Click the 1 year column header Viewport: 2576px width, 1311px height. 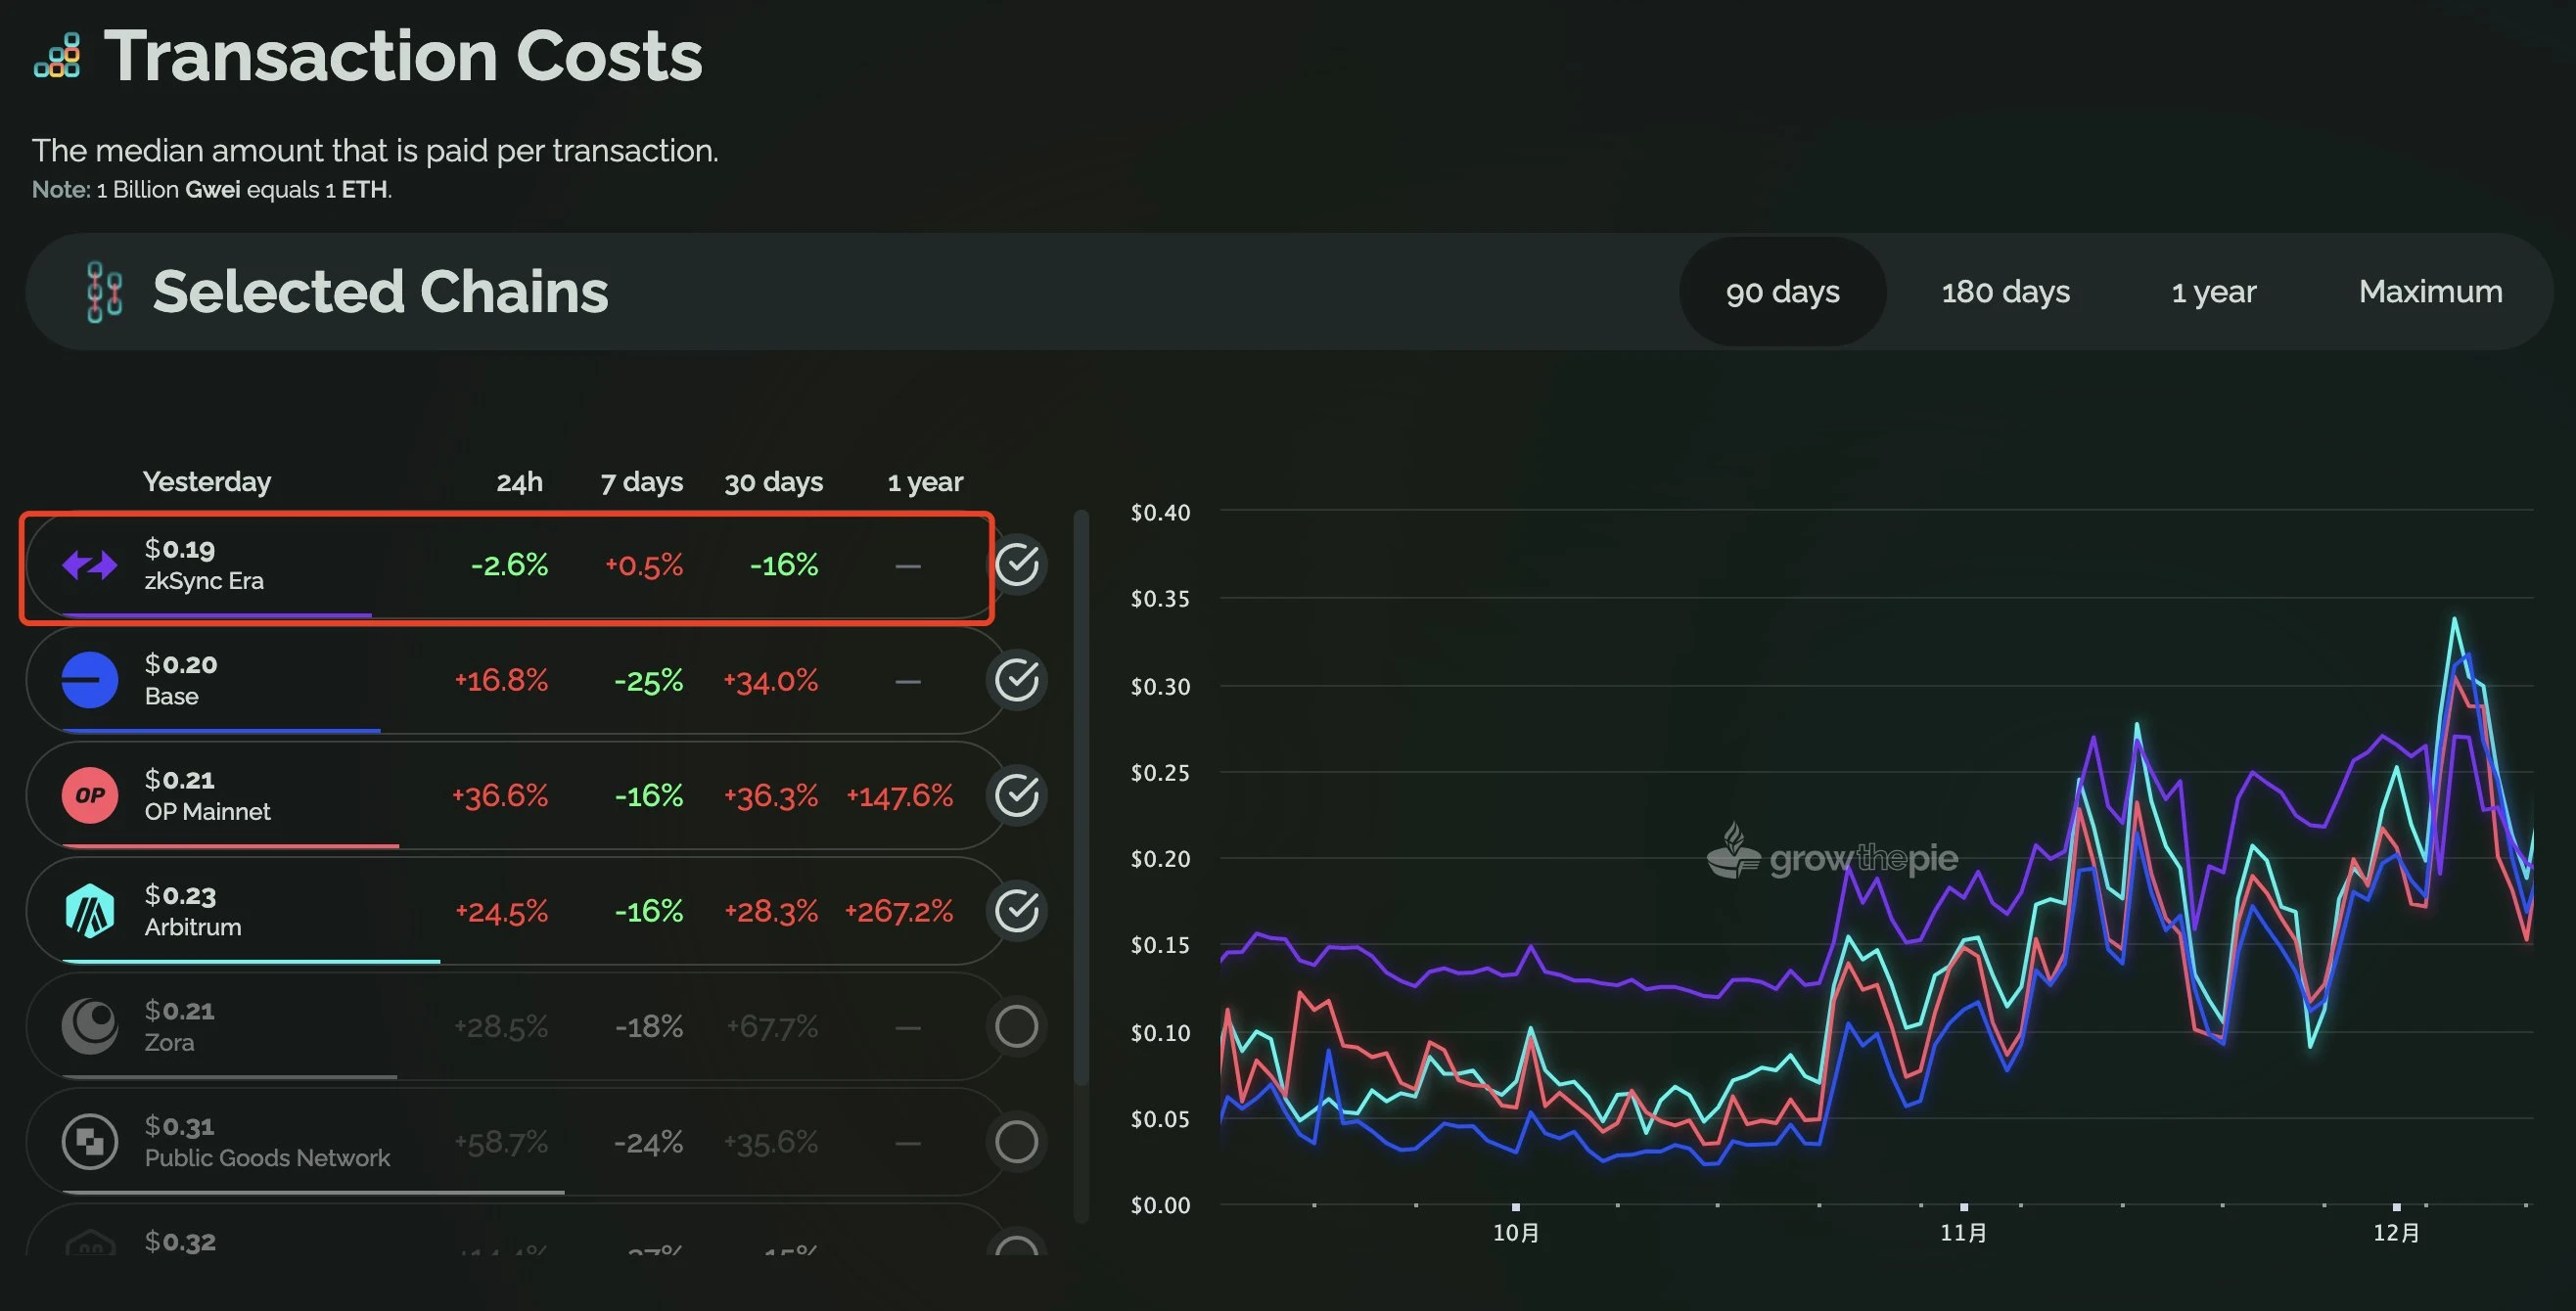tap(925, 482)
